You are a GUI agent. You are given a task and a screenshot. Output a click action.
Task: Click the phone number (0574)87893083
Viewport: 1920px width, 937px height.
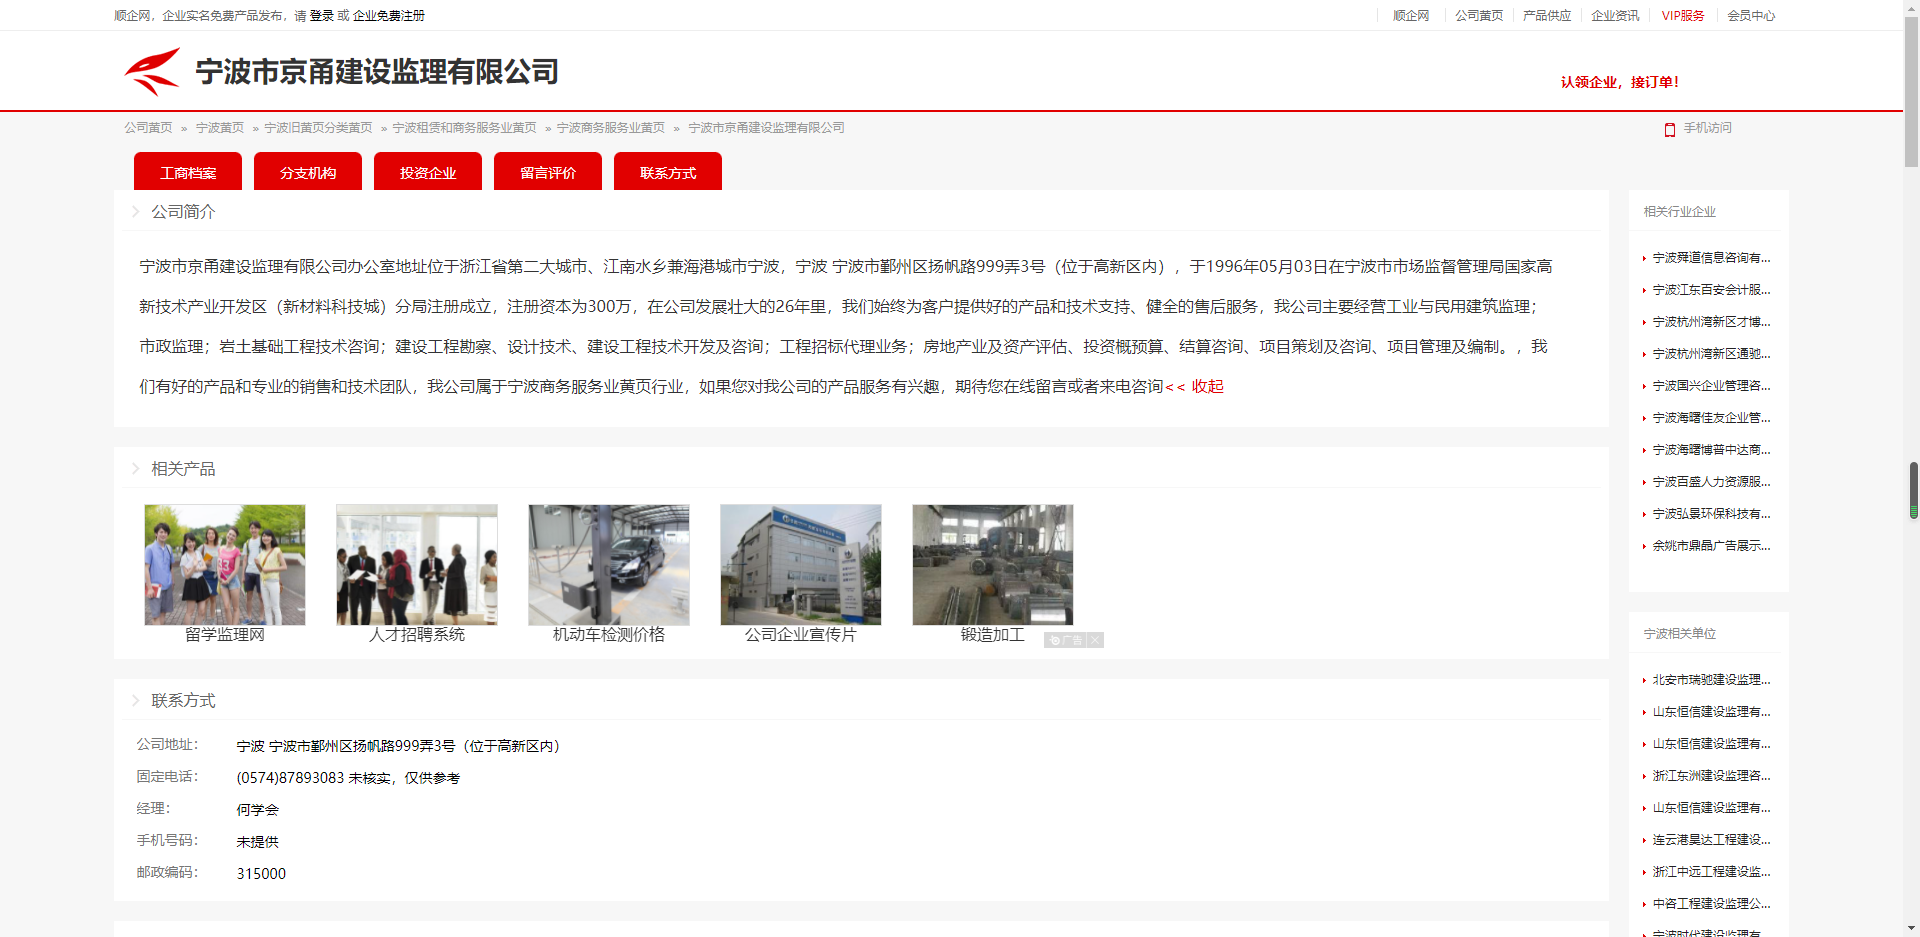pos(290,778)
